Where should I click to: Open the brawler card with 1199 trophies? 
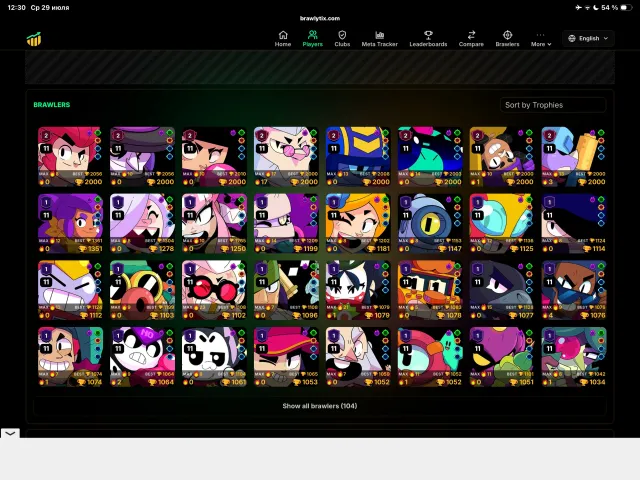[x=286, y=223]
